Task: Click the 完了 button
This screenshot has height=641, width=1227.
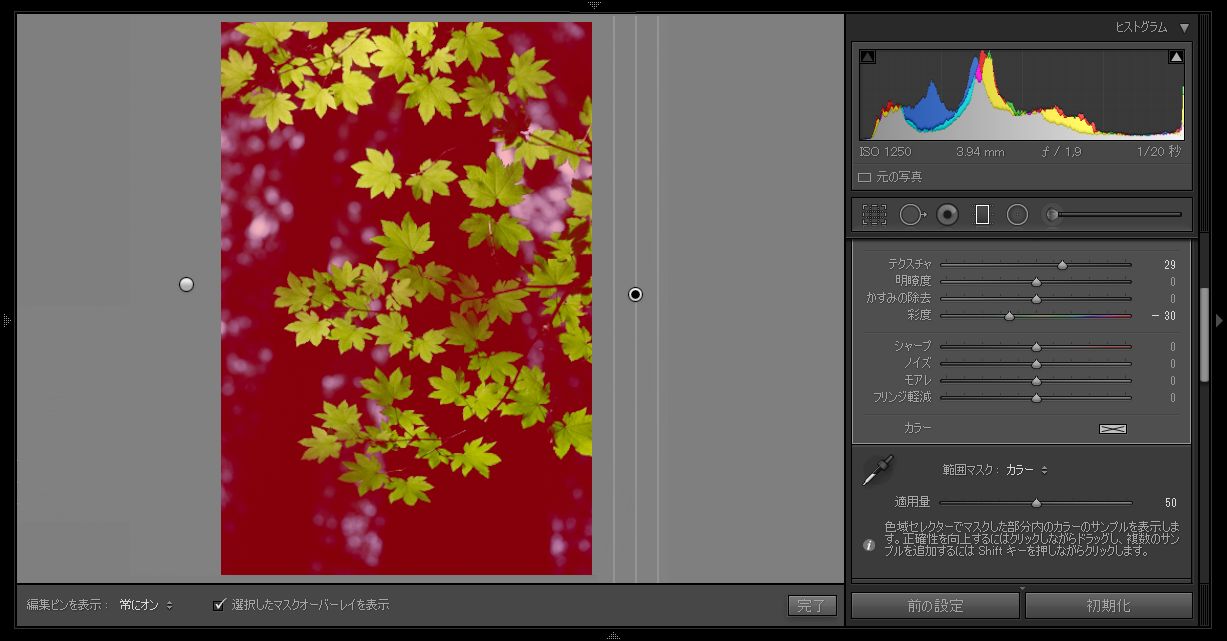Action: [811, 605]
